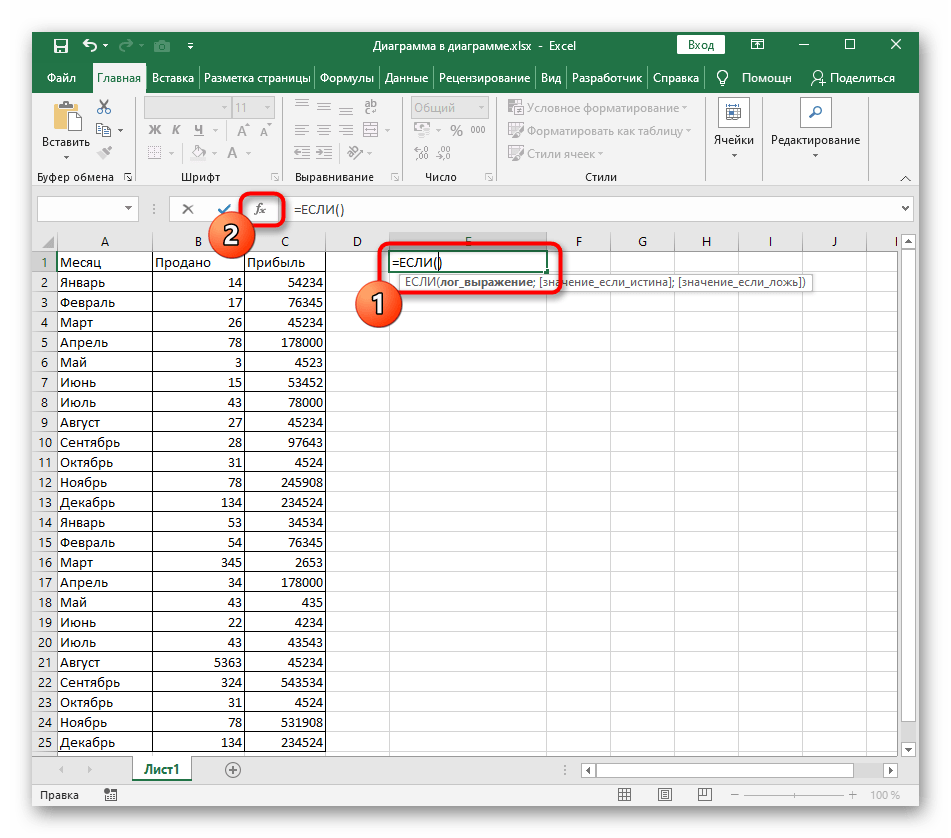
Task: Select the column G header
Action: (x=642, y=242)
